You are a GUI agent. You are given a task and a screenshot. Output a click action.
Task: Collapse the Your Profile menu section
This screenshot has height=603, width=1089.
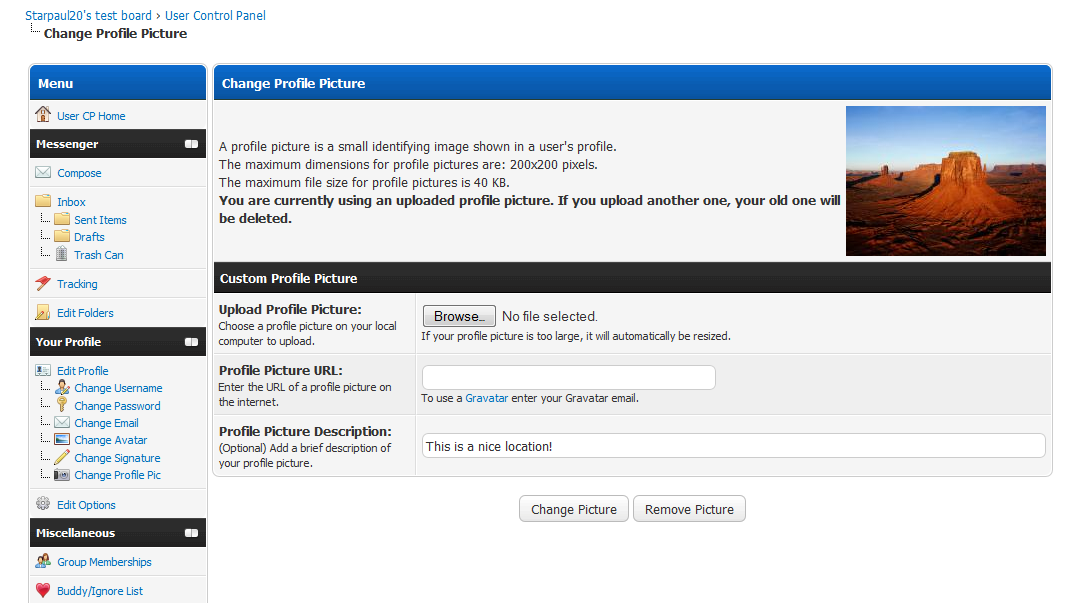191,342
